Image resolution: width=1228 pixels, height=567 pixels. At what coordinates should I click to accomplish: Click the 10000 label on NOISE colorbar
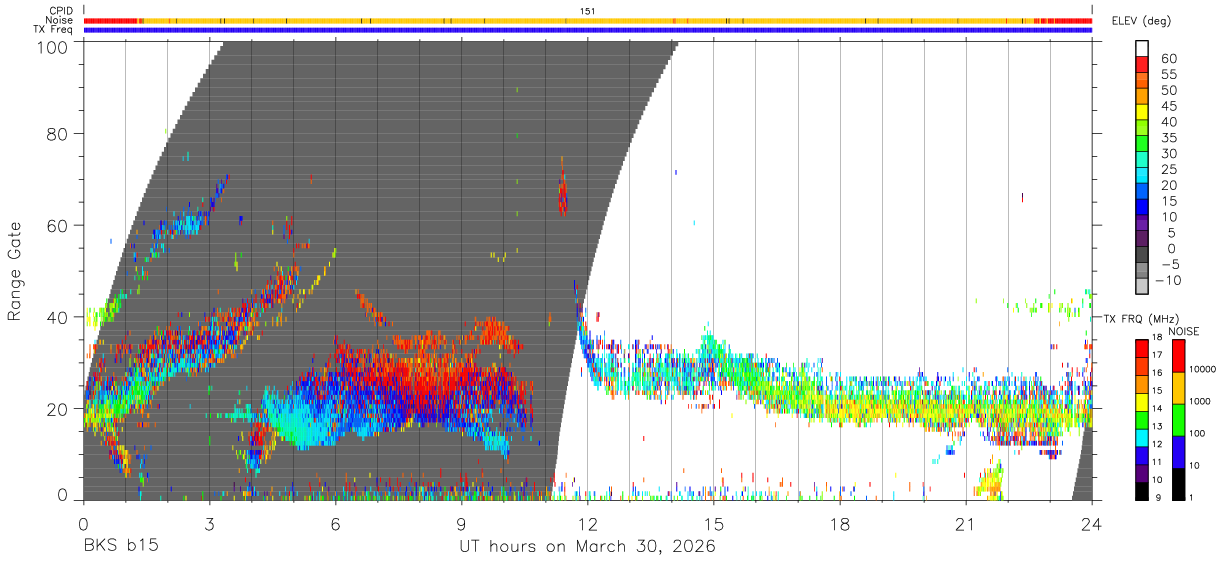(x=1202, y=369)
